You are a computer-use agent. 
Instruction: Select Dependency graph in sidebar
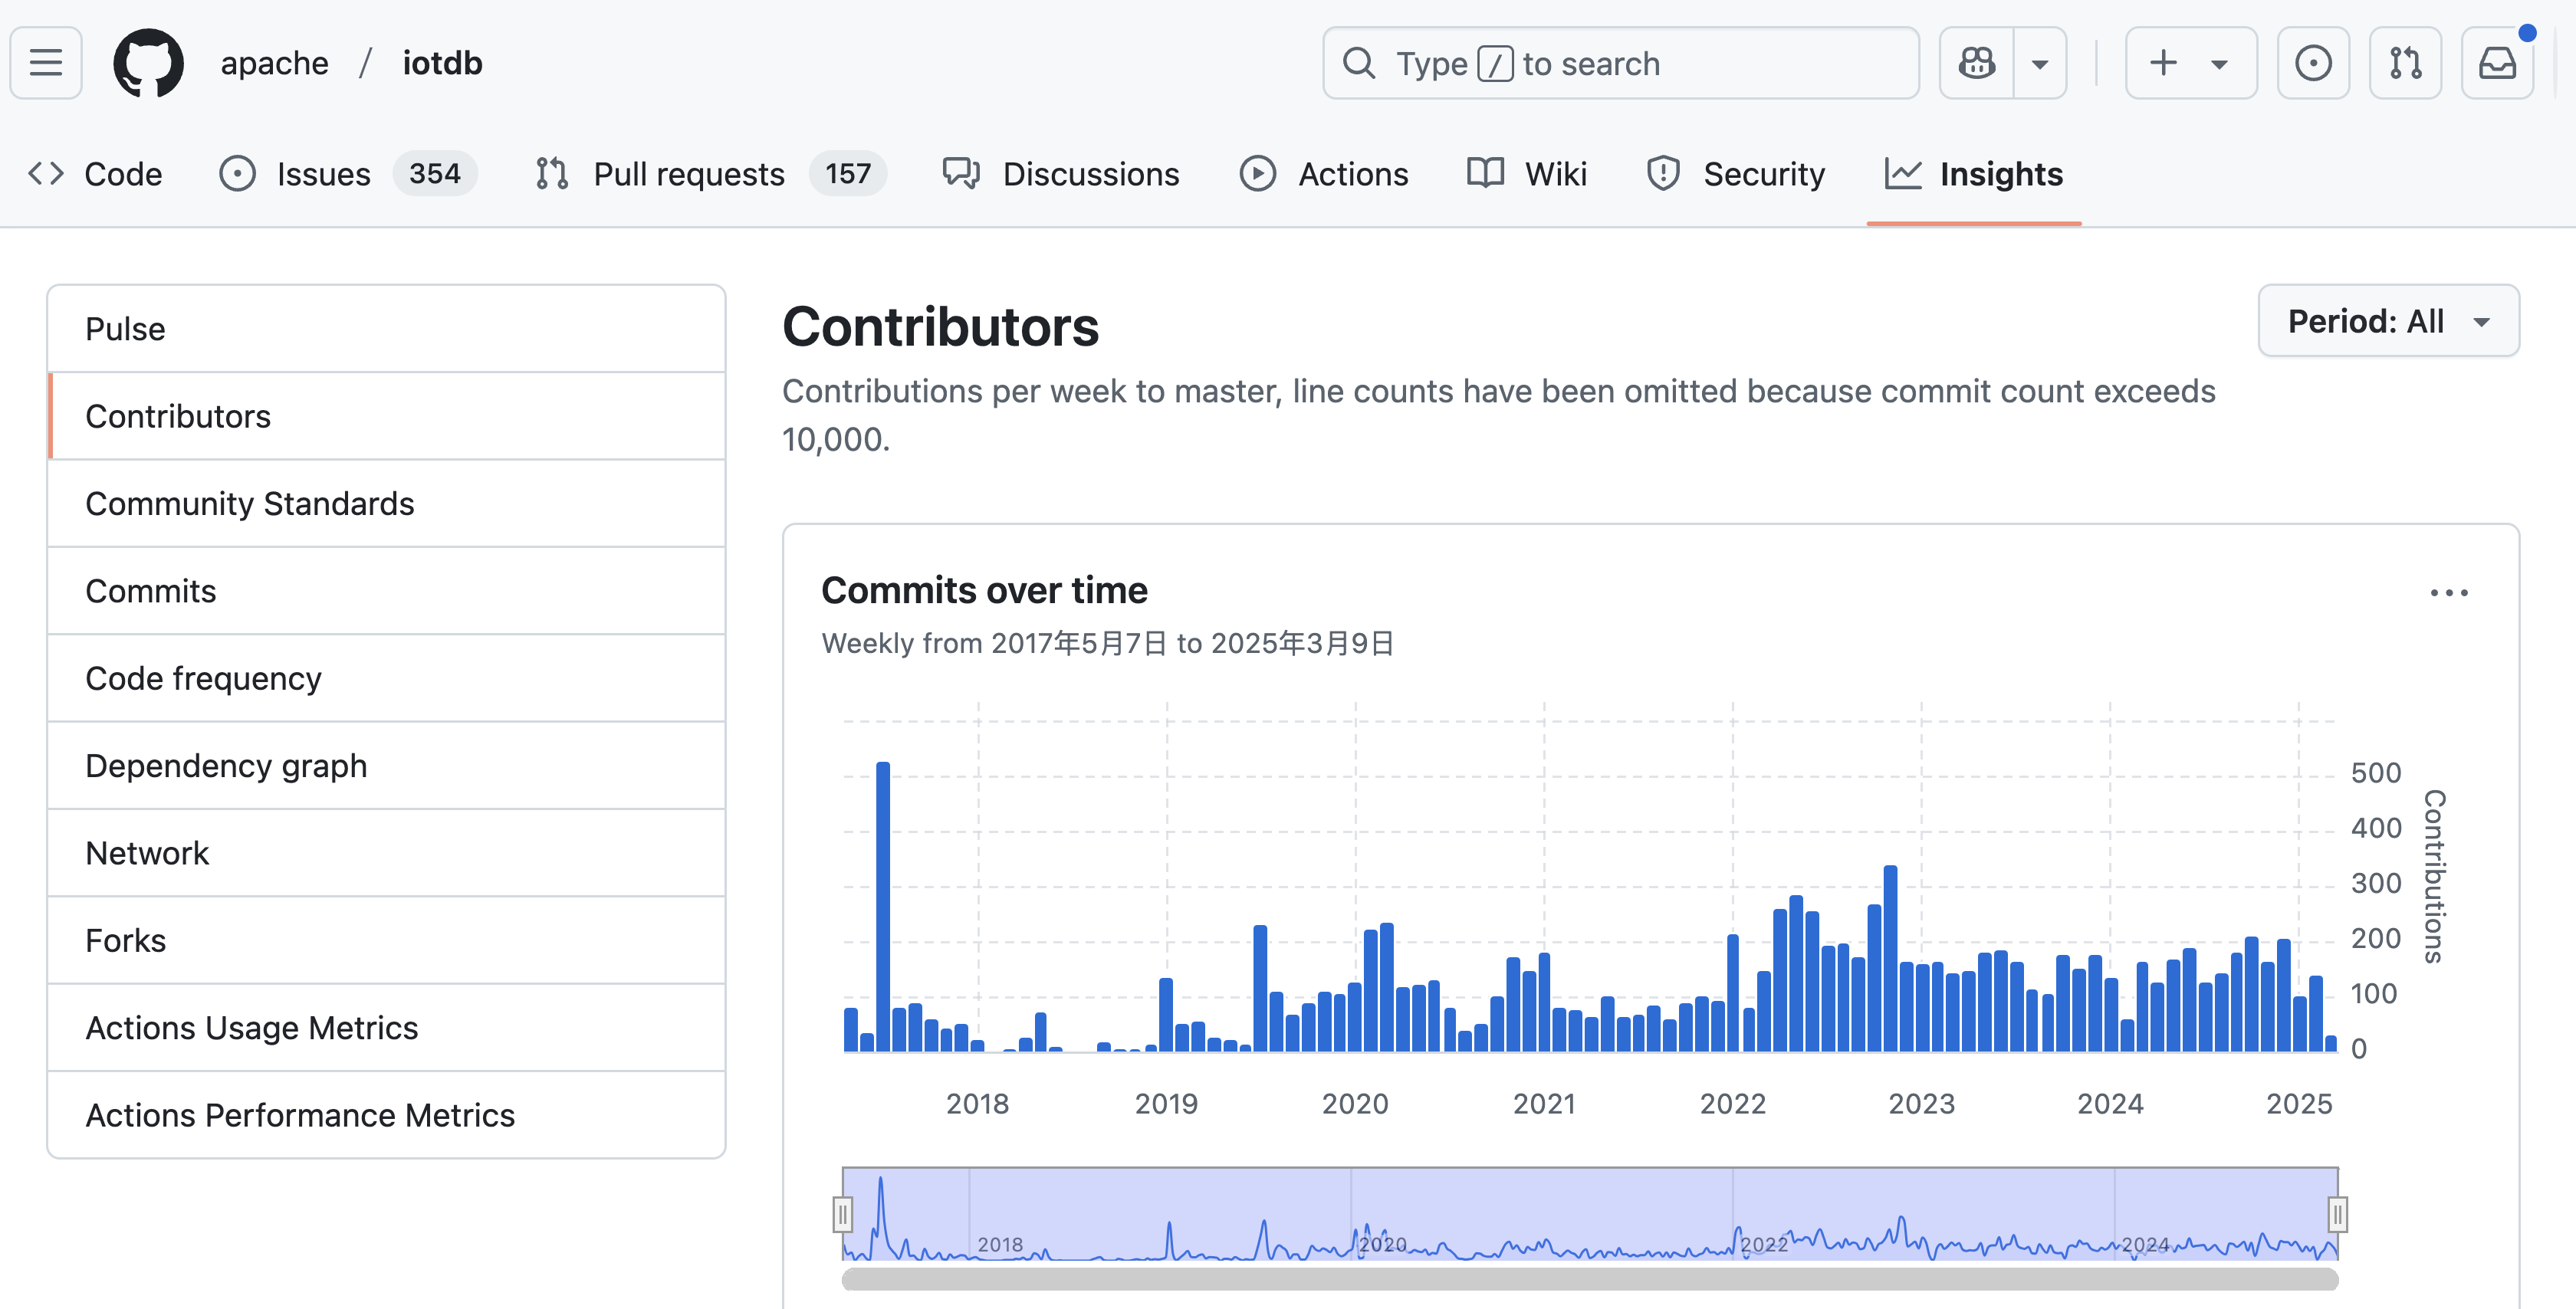(x=226, y=765)
